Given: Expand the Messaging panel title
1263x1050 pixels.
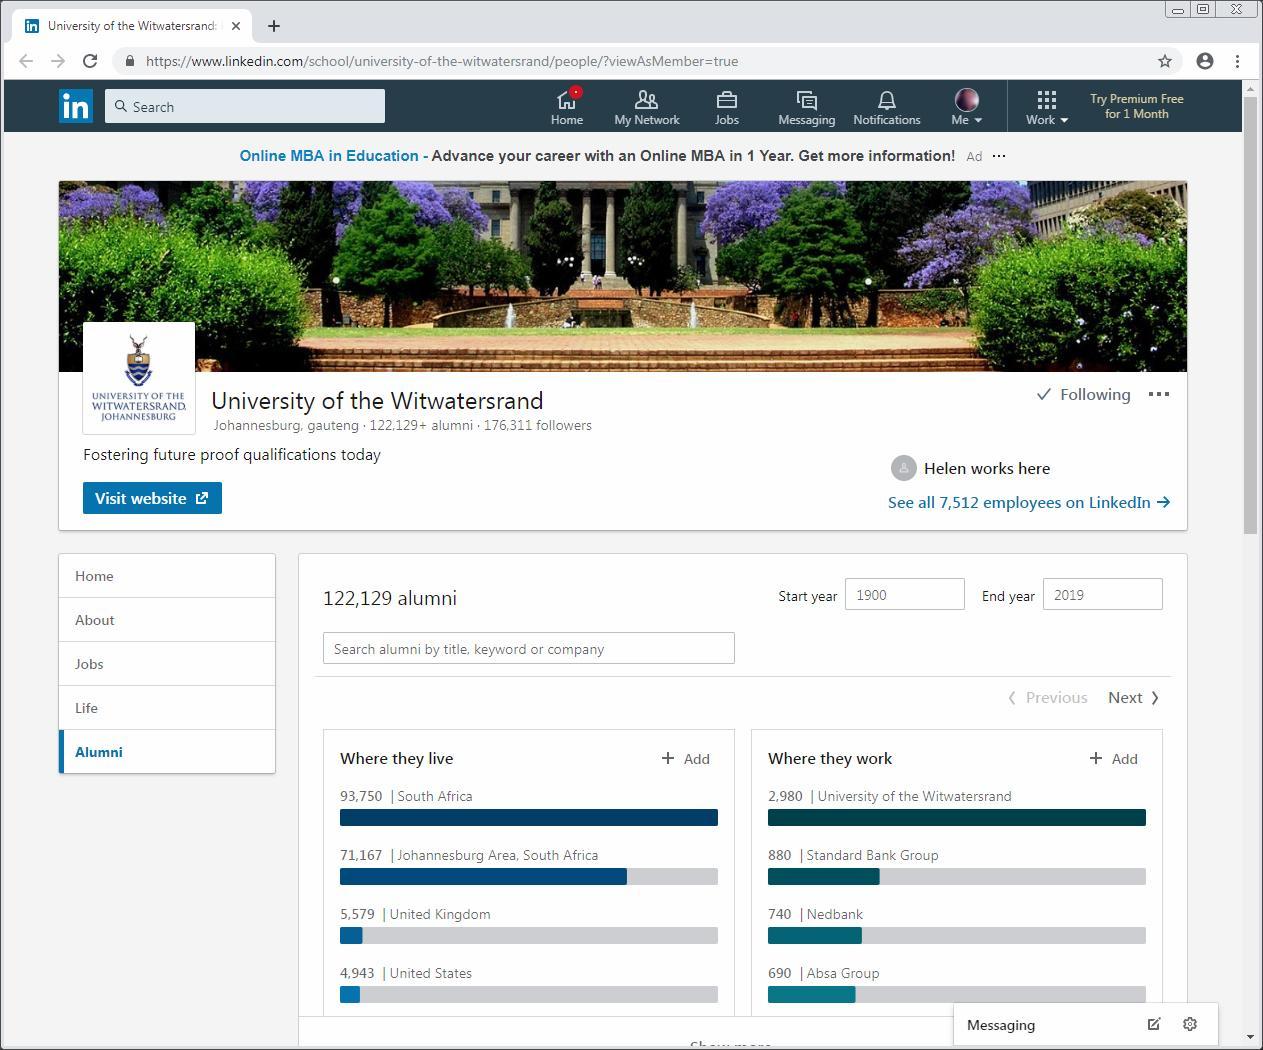Looking at the screenshot, I should point(1001,1025).
